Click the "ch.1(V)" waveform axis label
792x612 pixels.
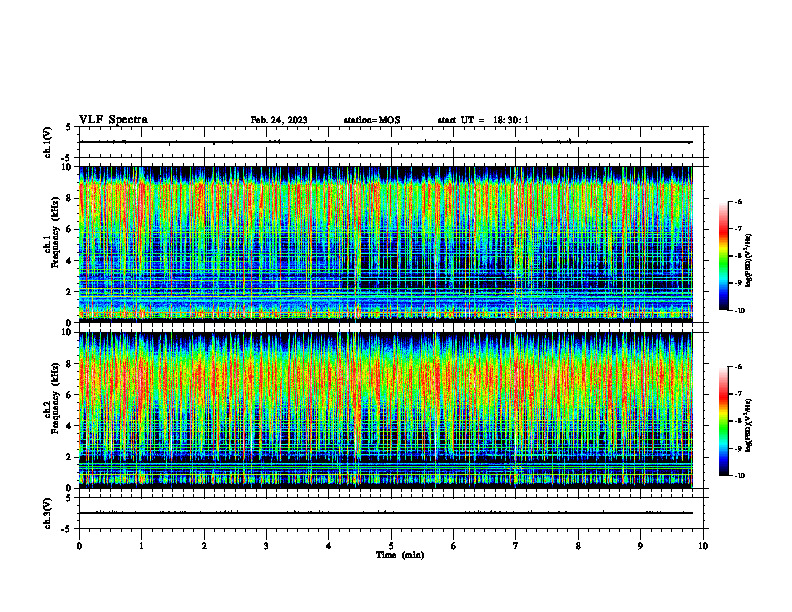(47, 142)
